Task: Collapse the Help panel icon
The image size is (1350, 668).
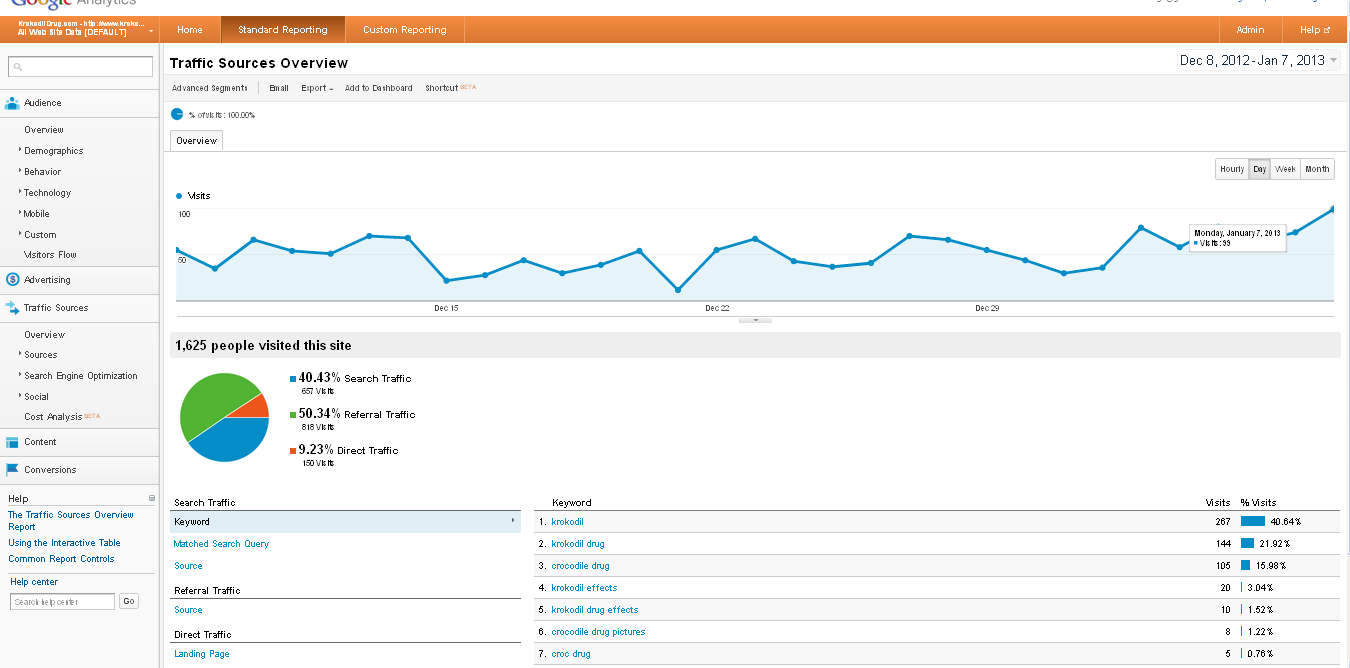Action: click(x=152, y=498)
